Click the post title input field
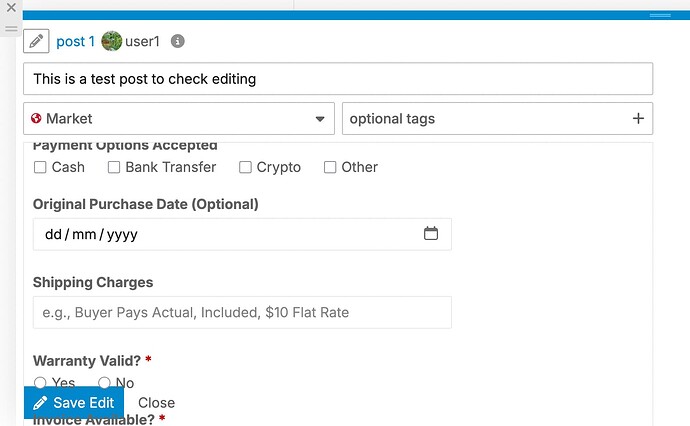Image resolution: width=690 pixels, height=426 pixels. click(x=338, y=79)
